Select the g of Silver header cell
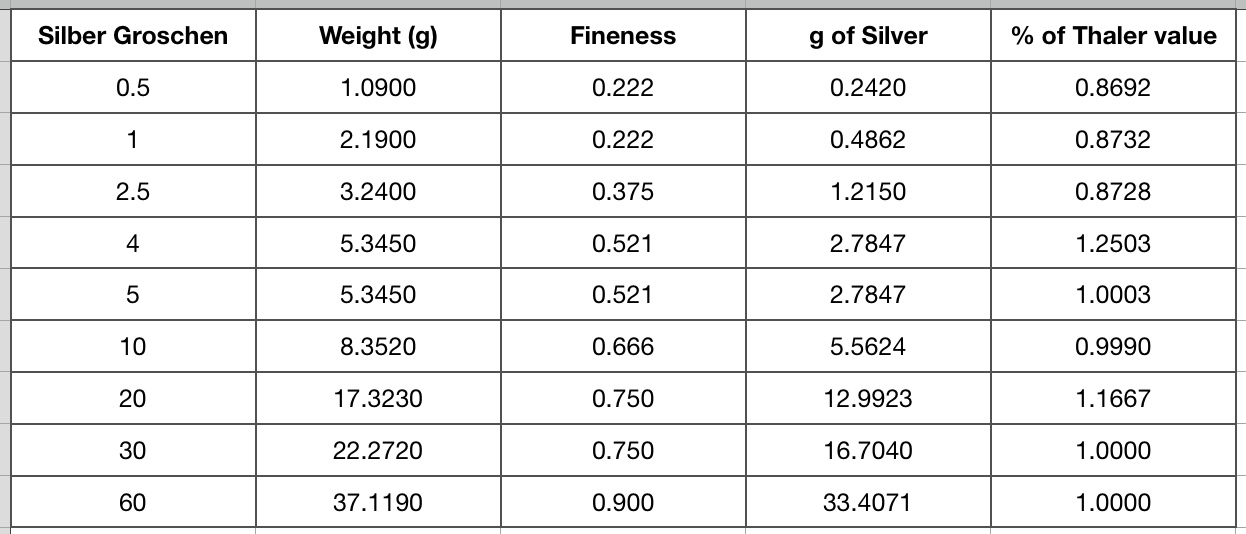The height and width of the screenshot is (534, 1246). [x=868, y=37]
